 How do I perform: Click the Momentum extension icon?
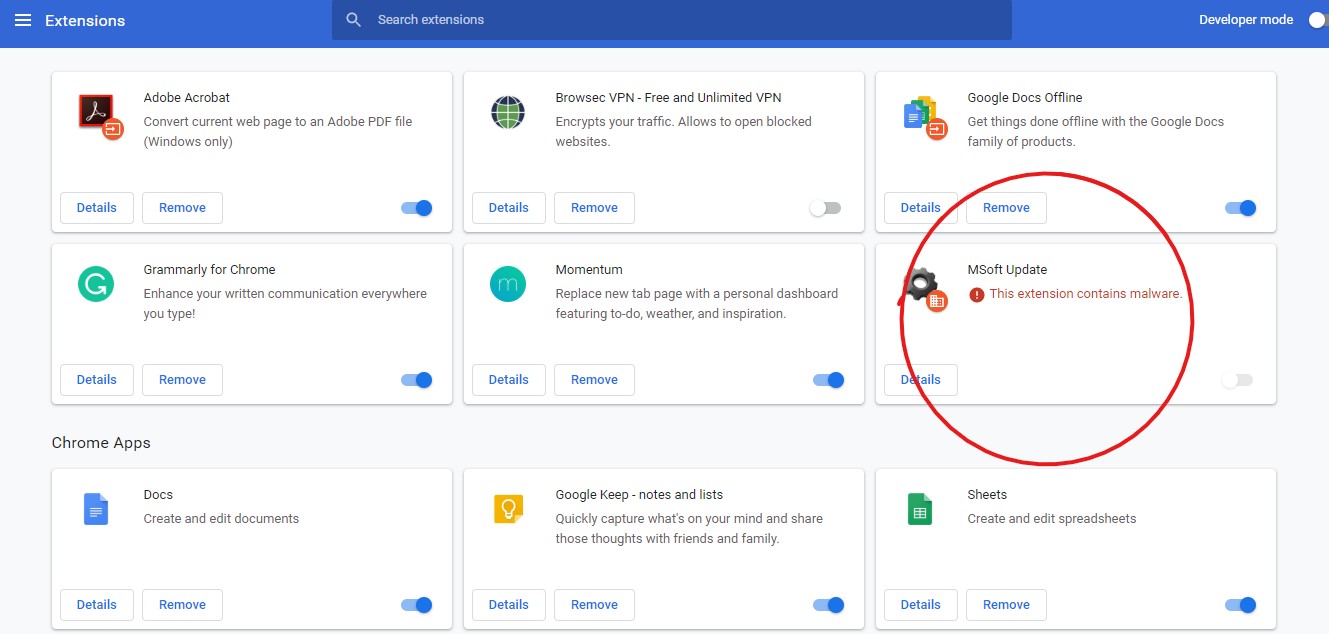point(508,285)
